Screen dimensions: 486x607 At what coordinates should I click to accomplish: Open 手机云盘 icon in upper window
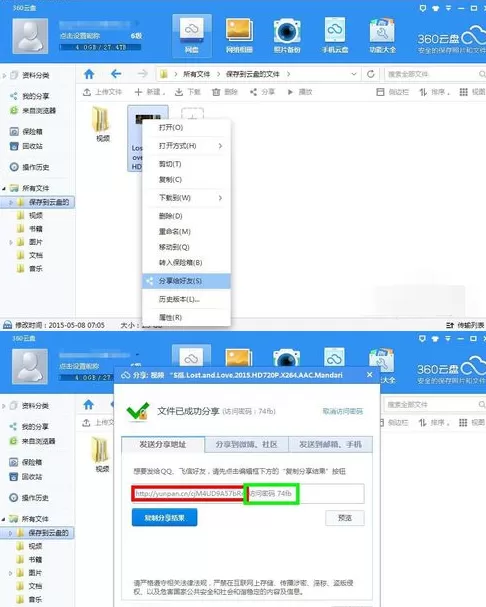tap(335, 36)
